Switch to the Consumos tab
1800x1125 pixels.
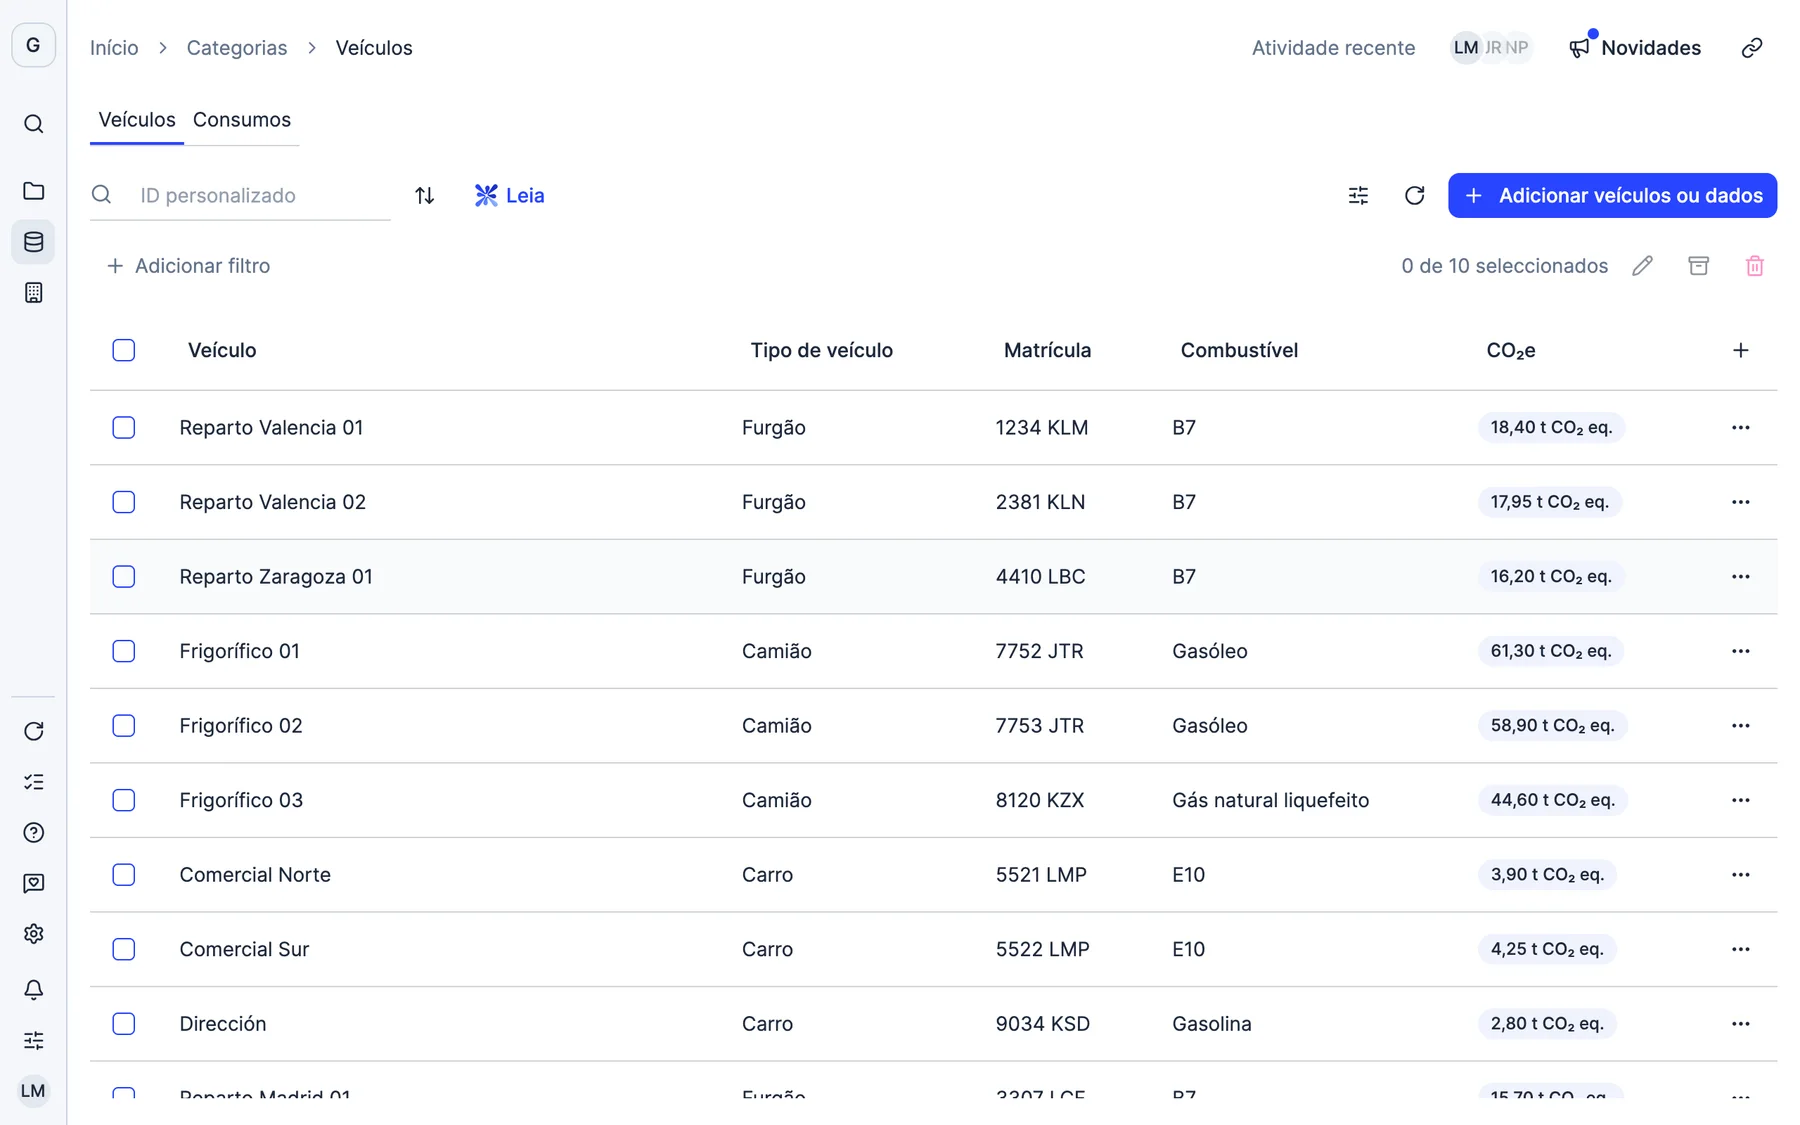[x=242, y=120]
